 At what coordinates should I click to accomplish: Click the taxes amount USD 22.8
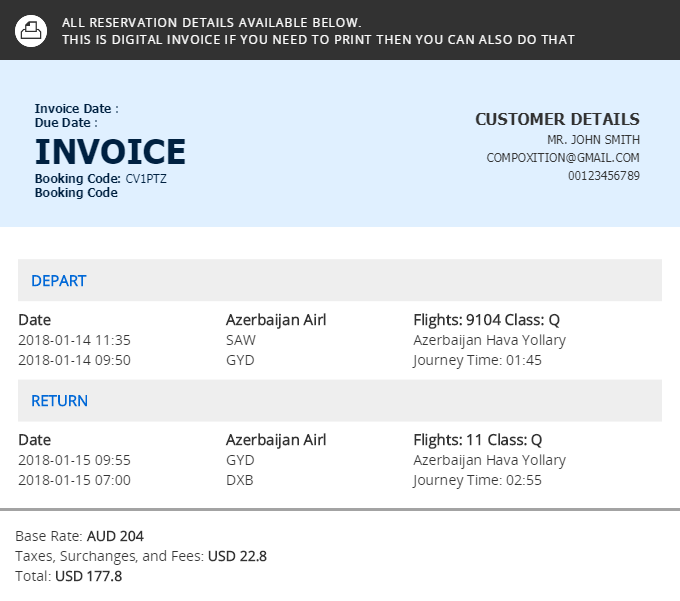pyautogui.click(x=237, y=556)
